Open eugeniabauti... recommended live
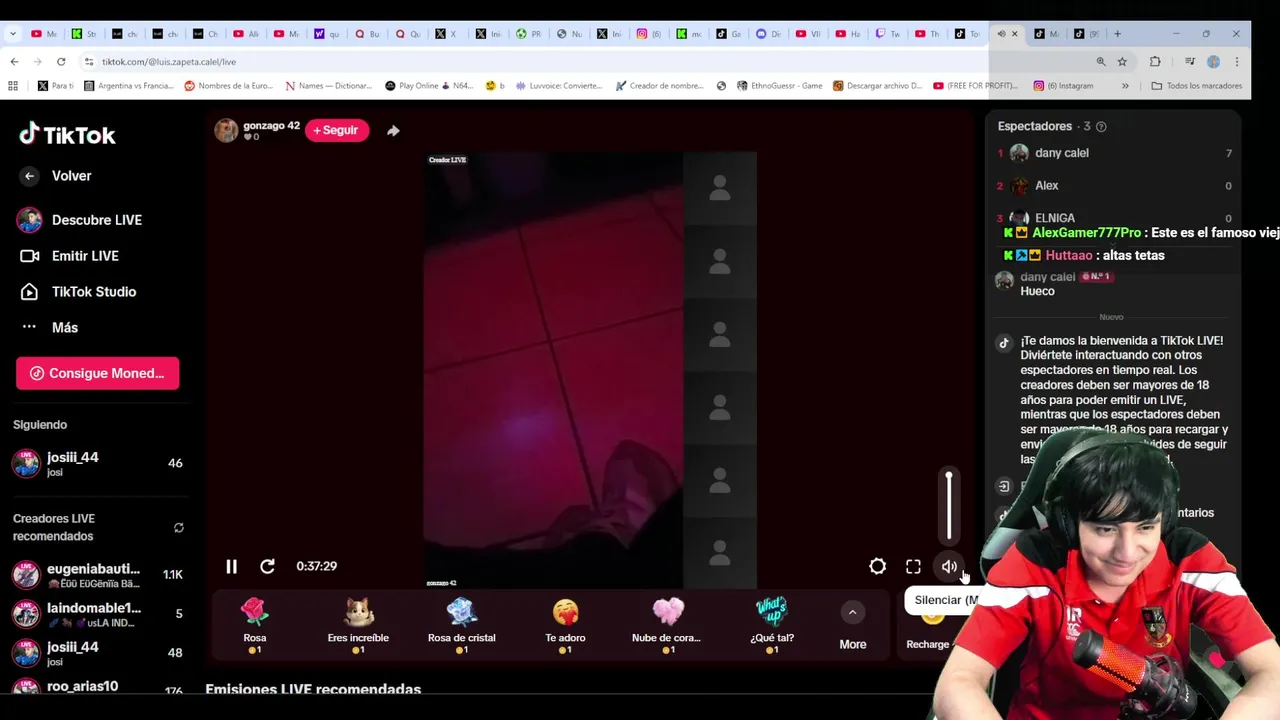1280x720 pixels. pyautogui.click(x=98, y=575)
